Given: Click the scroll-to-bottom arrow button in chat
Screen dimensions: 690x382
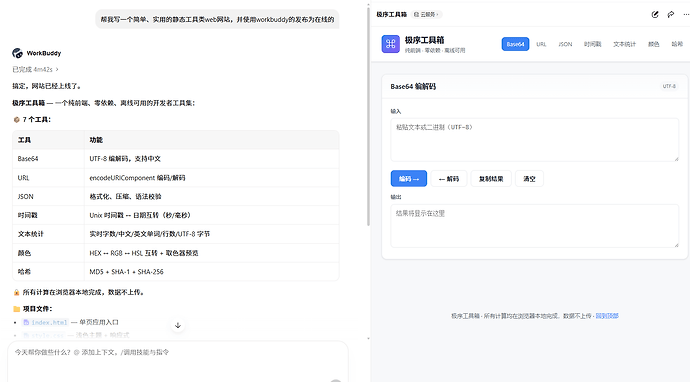Looking at the screenshot, I should click(x=178, y=325).
